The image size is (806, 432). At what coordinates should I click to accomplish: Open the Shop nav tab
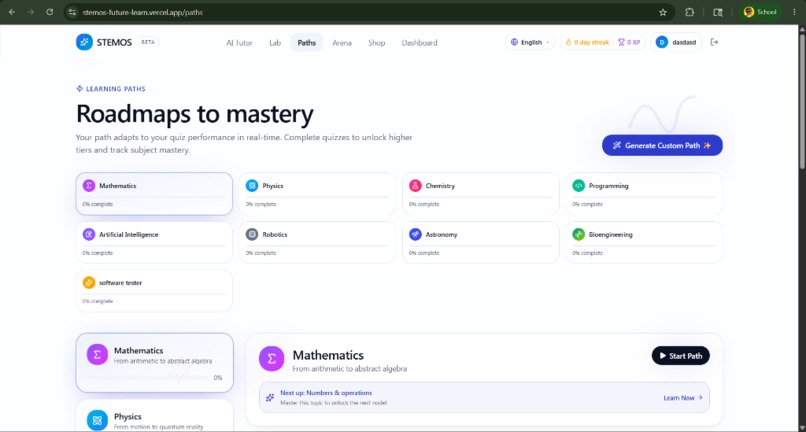[376, 43]
